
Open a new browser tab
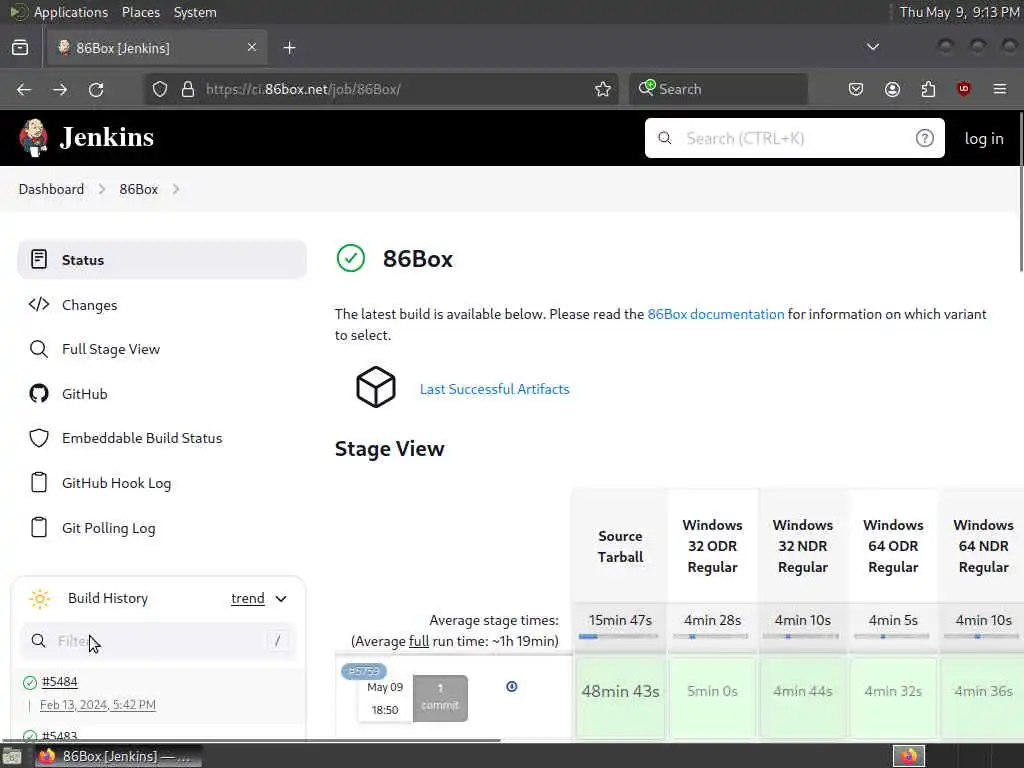point(289,48)
